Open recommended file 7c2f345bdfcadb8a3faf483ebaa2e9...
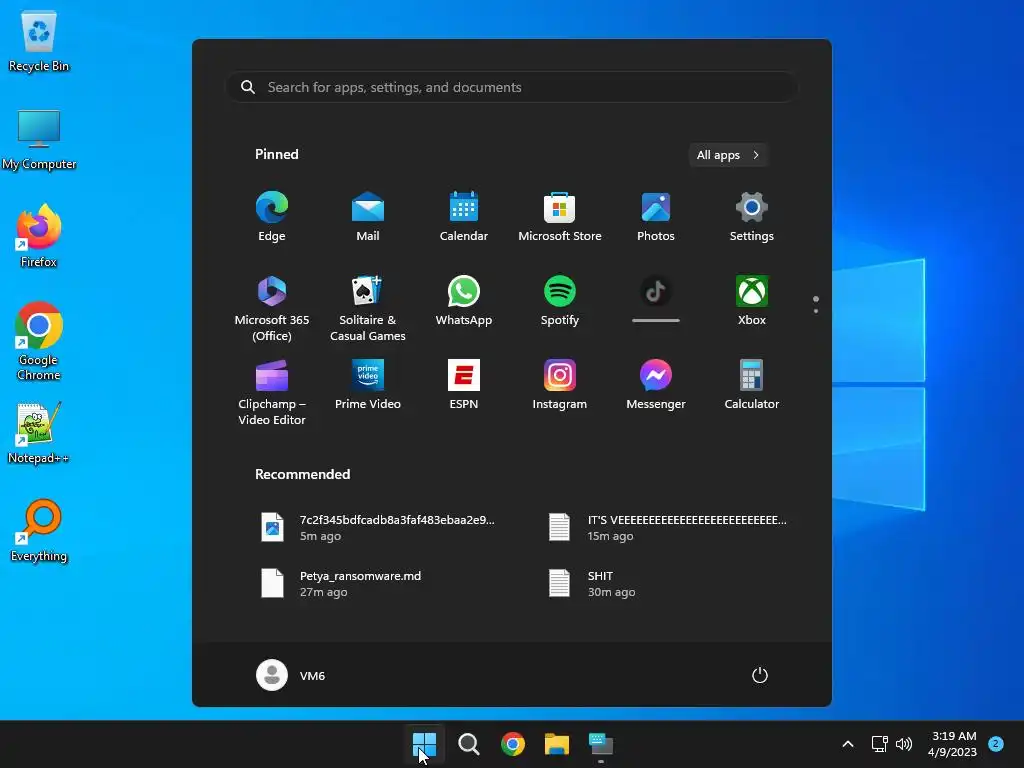The width and height of the screenshot is (1024, 768). pyautogui.click(x=379, y=528)
